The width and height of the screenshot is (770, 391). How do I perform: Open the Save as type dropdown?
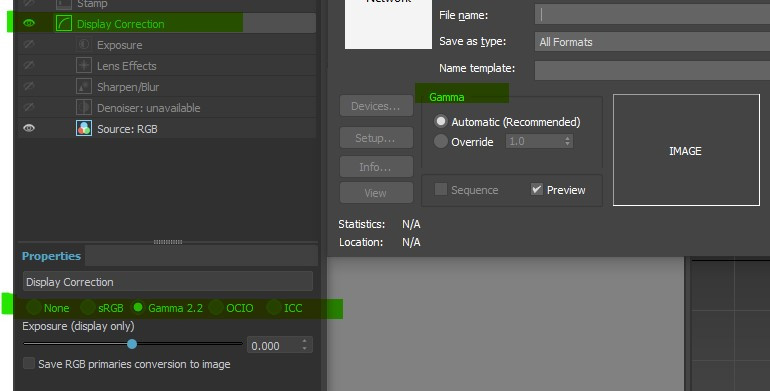652,42
